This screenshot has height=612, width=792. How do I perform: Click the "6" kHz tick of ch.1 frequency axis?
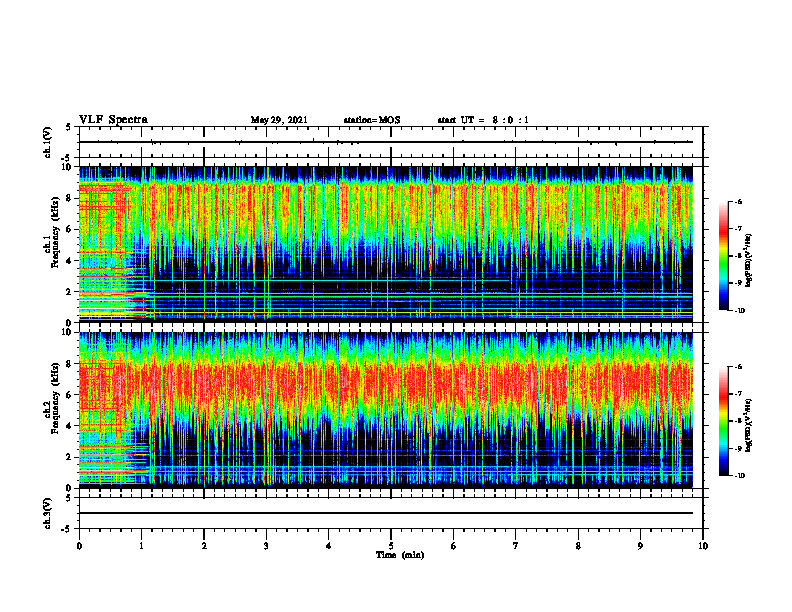point(71,229)
